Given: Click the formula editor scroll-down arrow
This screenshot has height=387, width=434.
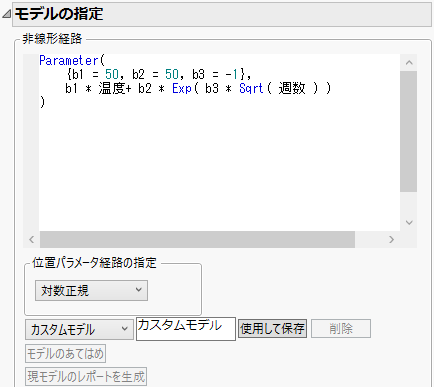Looking at the screenshot, I should pos(409,222).
